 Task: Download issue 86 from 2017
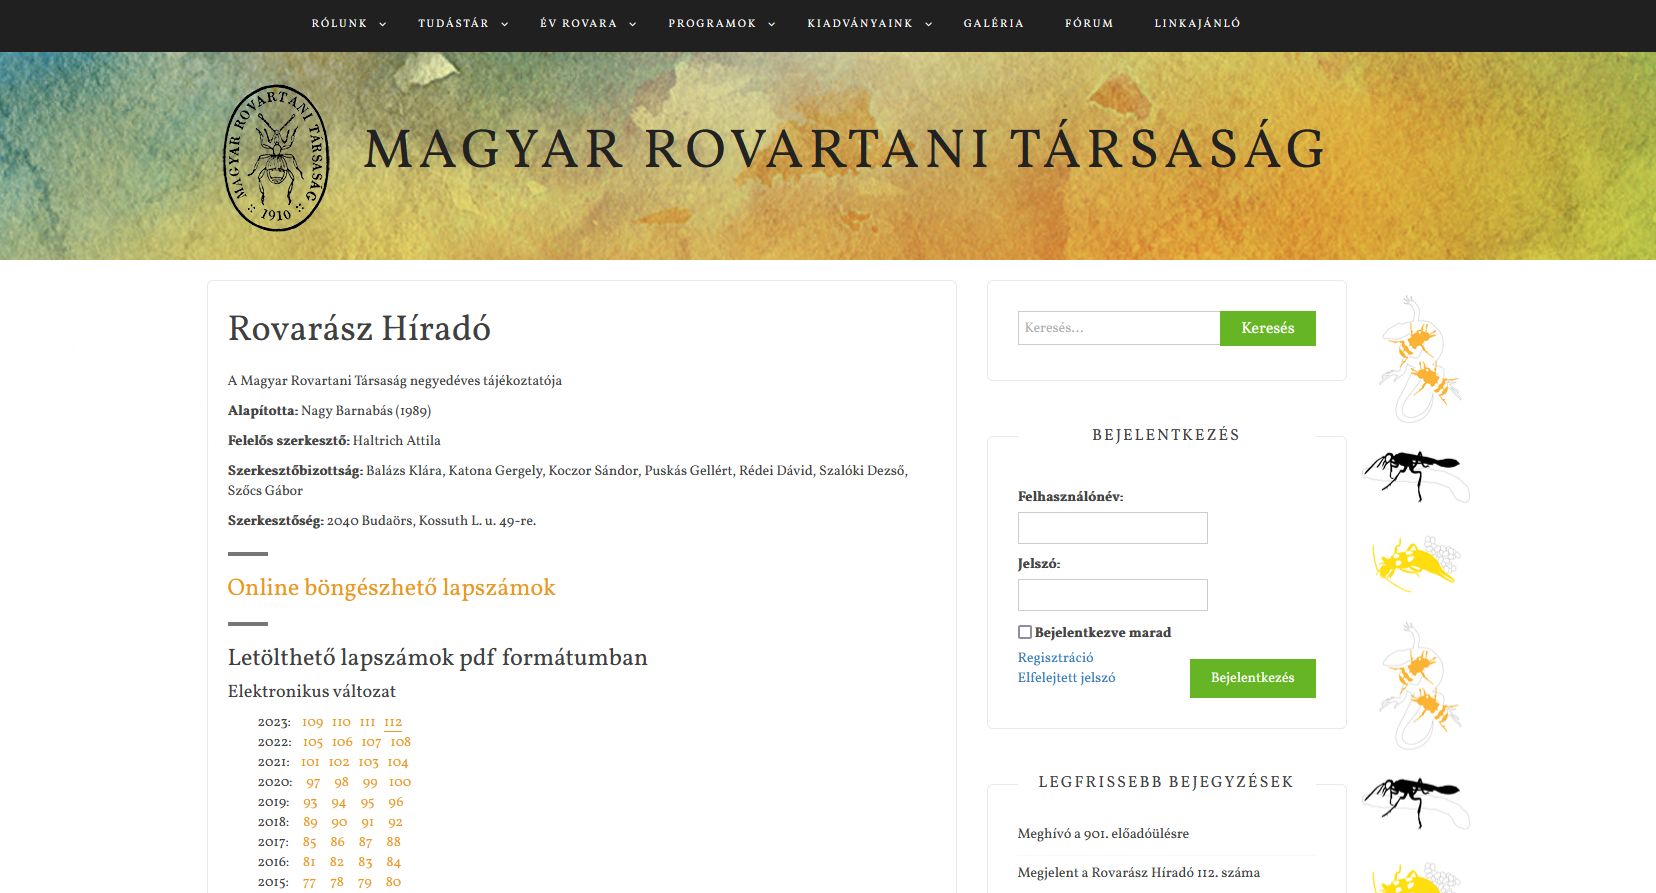(337, 842)
